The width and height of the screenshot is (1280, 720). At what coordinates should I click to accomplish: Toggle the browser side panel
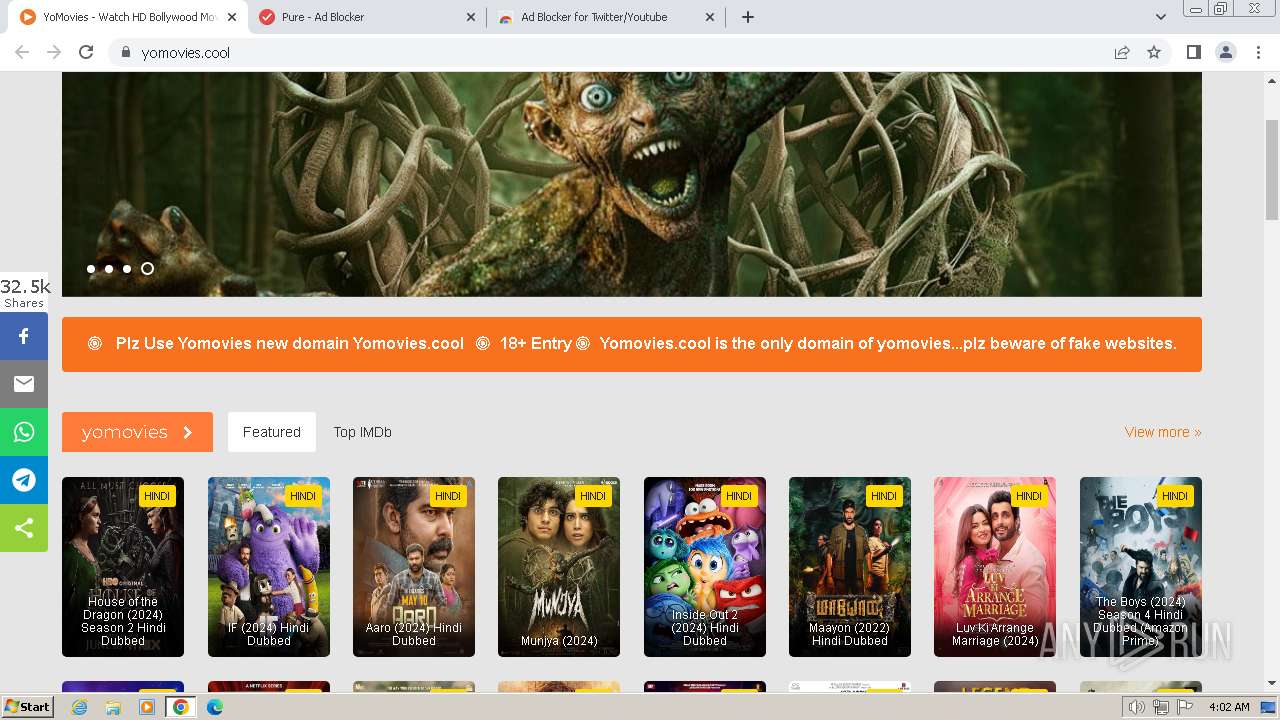[1193, 52]
